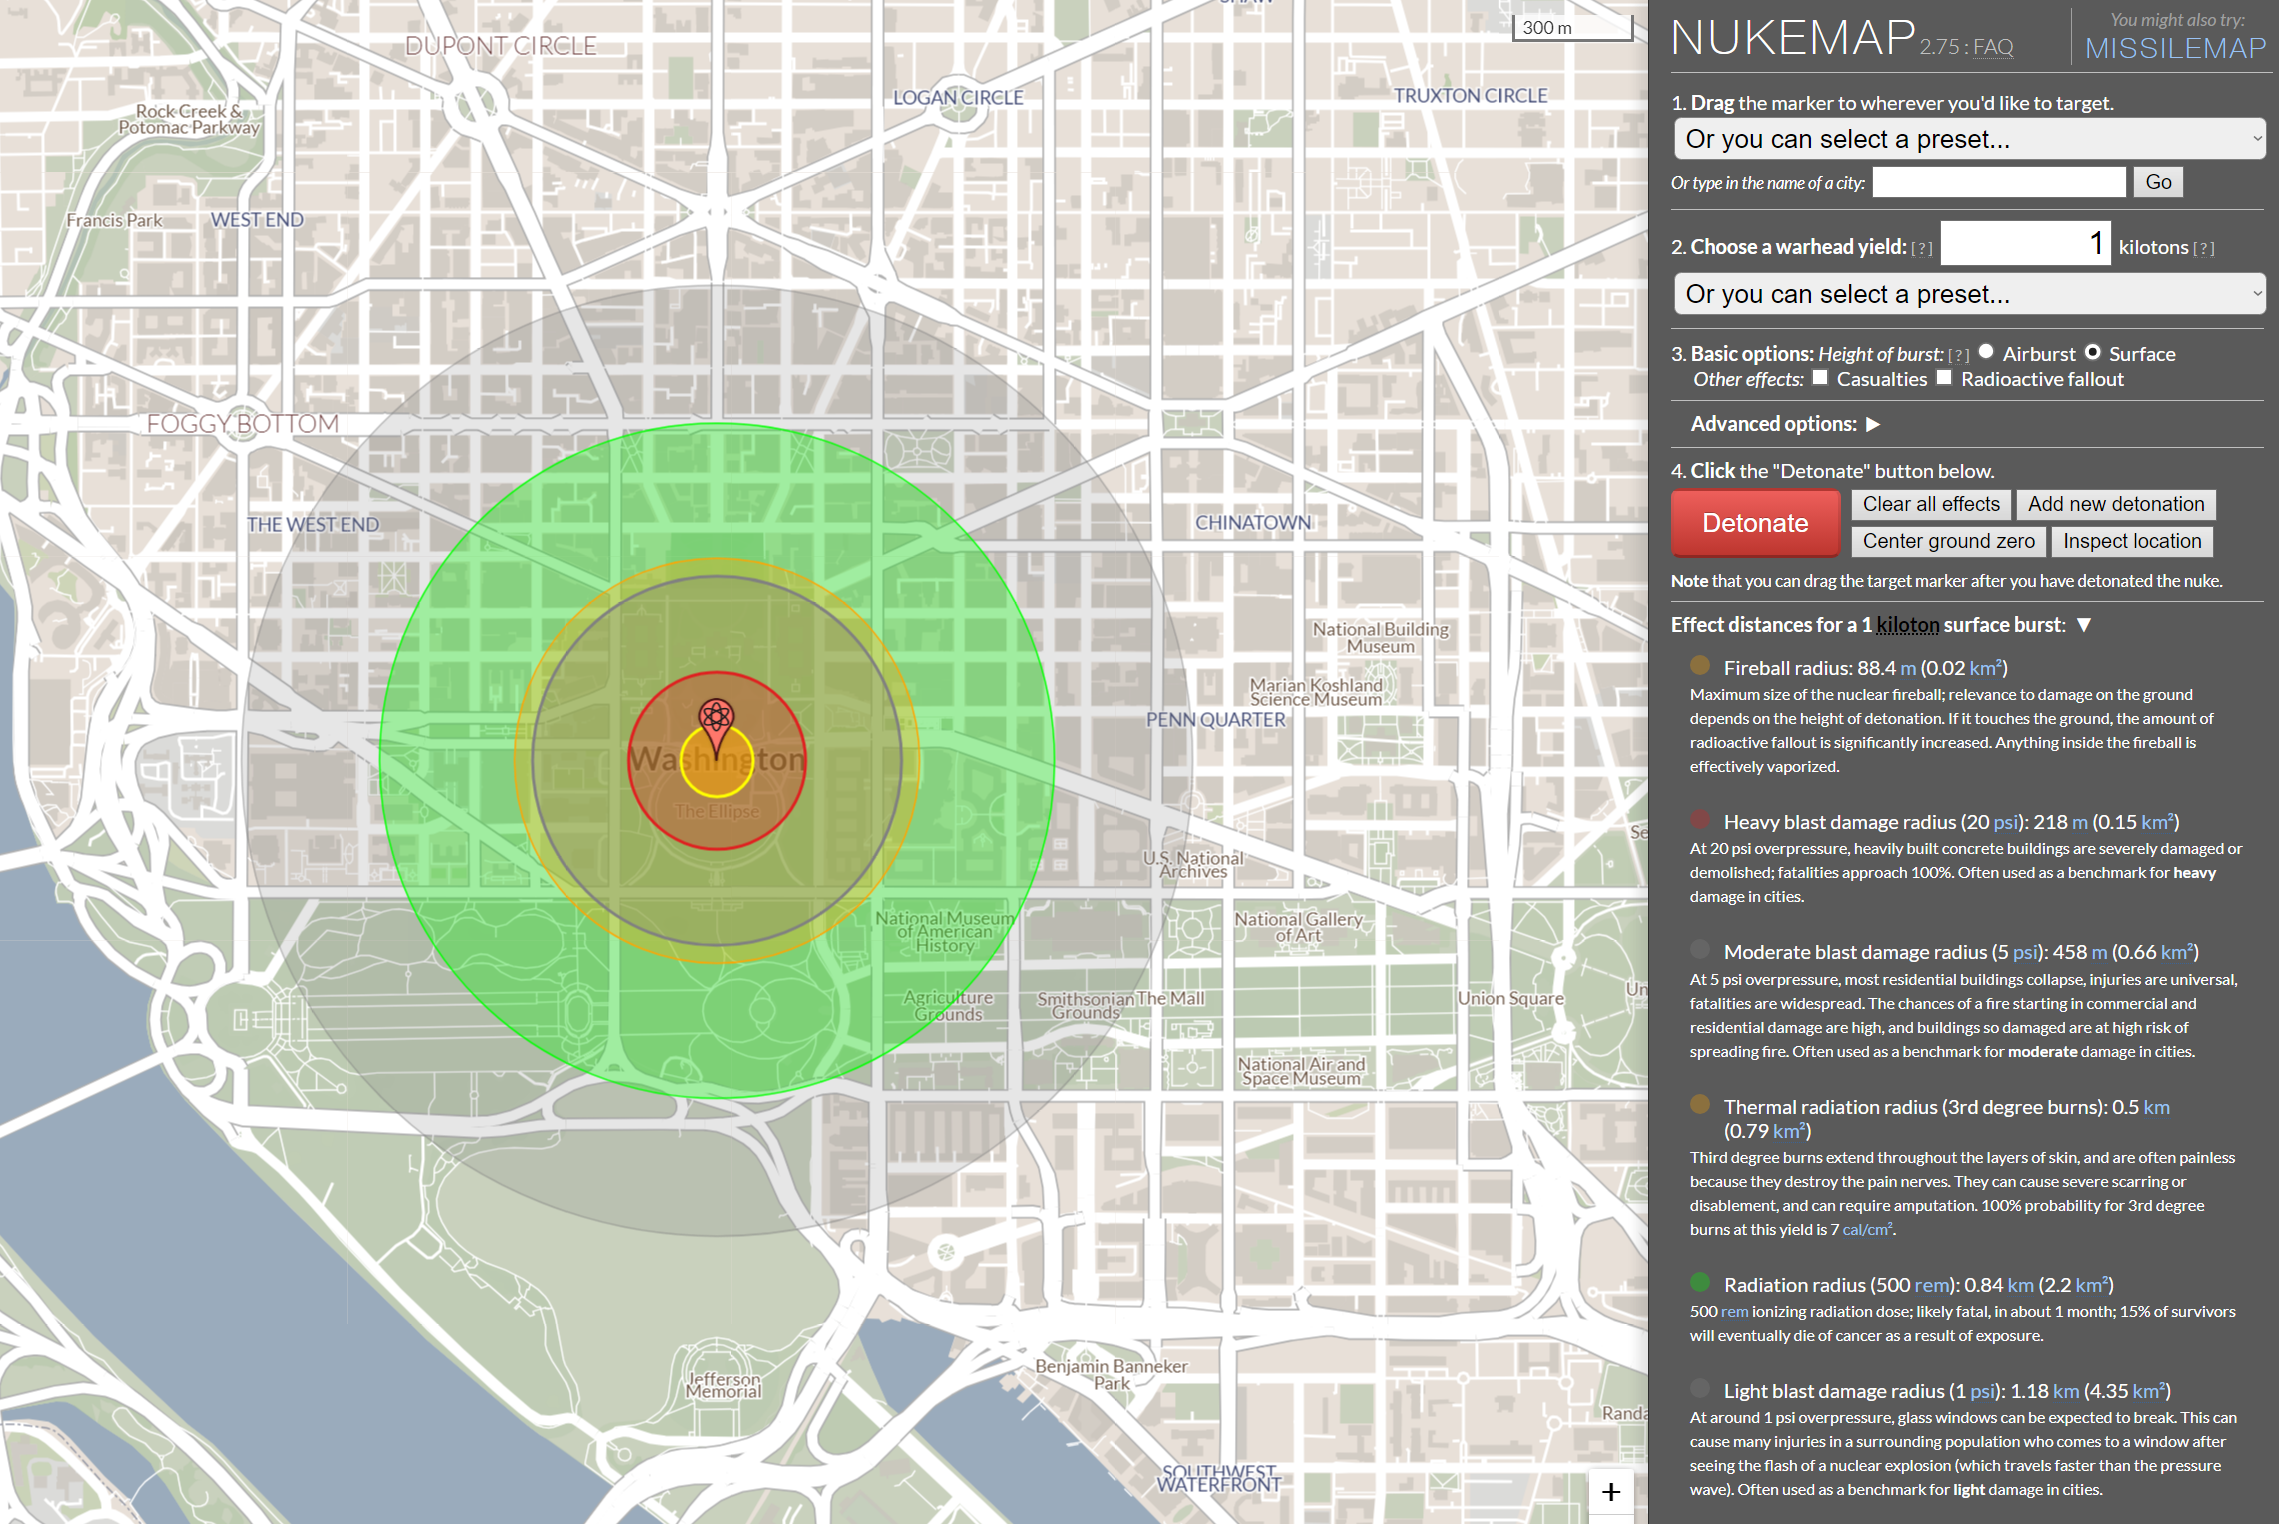This screenshot has width=2279, height=1524.
Task: Click the U.S. National Archives map label
Action: point(1193,864)
